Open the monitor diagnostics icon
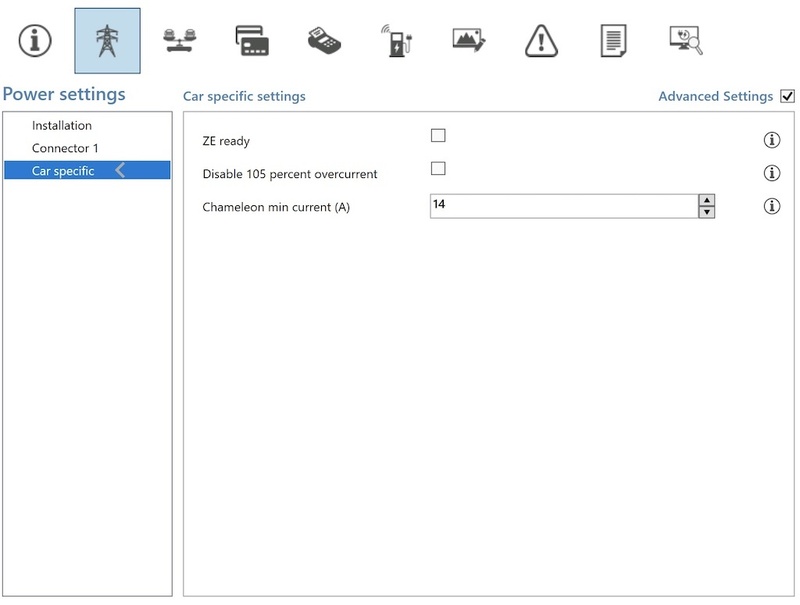Image resolution: width=800 pixels, height=605 pixels. coord(686,41)
